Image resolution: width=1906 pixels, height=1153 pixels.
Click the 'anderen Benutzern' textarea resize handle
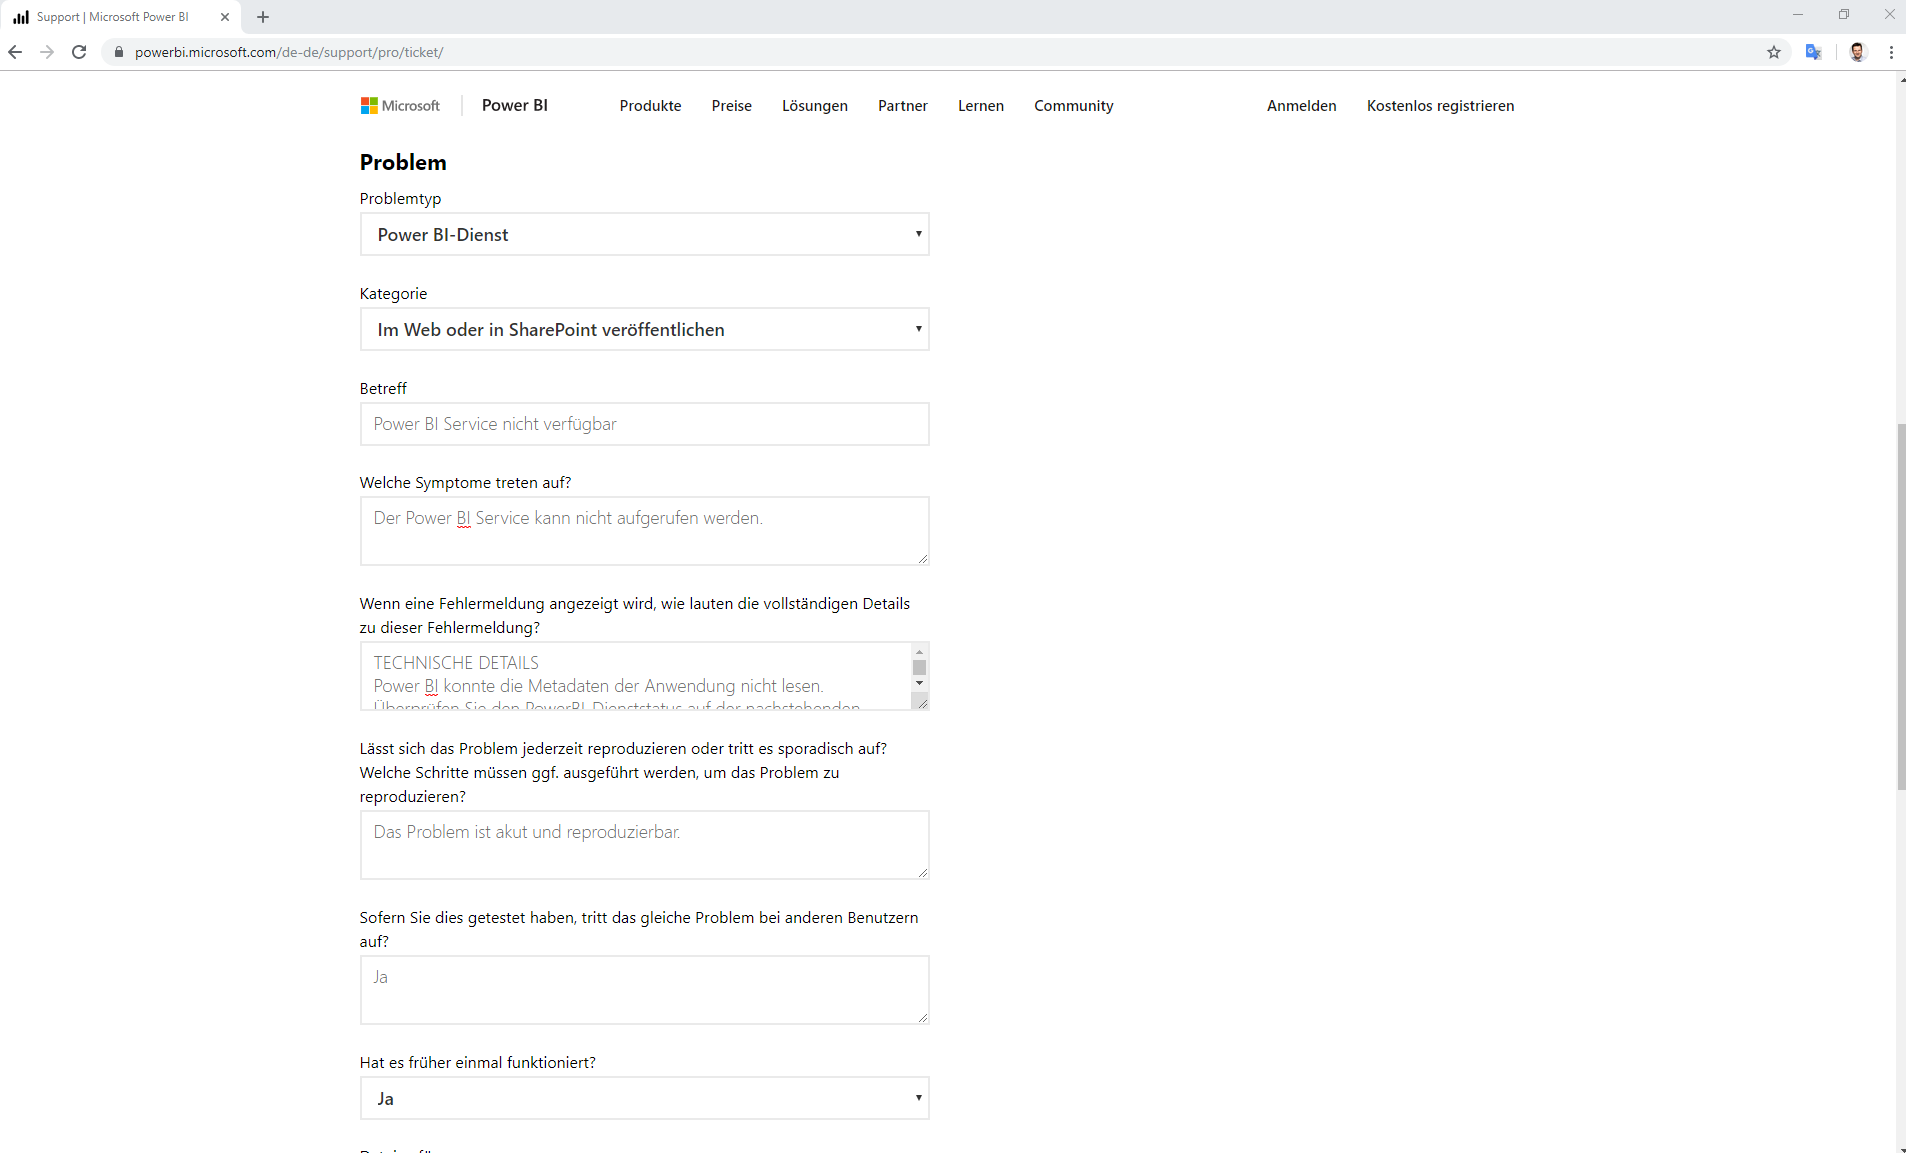(923, 1018)
